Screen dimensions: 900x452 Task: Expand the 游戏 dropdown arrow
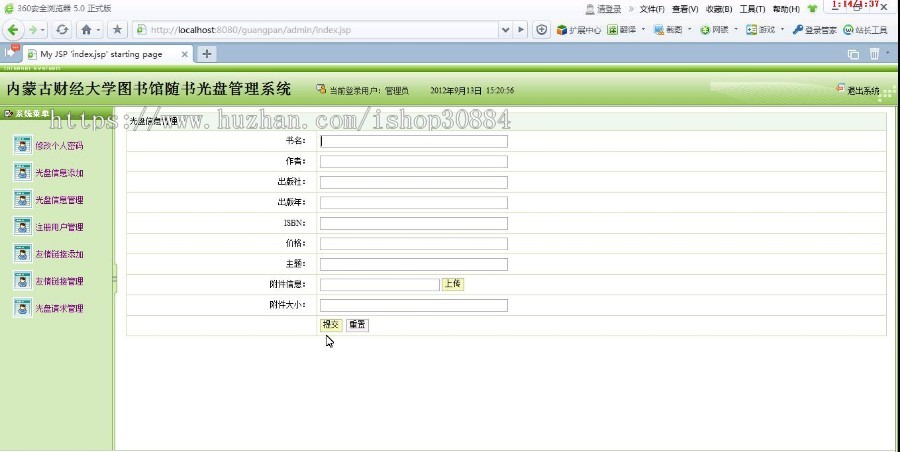pos(782,29)
